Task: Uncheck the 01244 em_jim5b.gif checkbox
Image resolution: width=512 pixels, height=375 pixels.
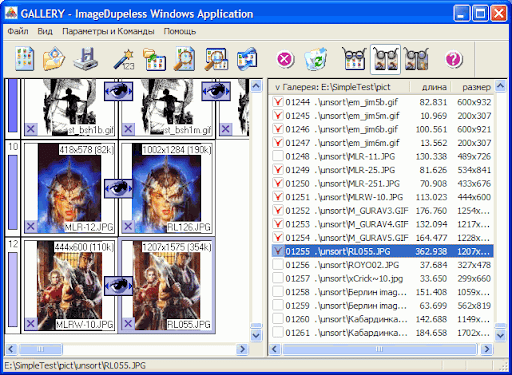Action: 278,102
